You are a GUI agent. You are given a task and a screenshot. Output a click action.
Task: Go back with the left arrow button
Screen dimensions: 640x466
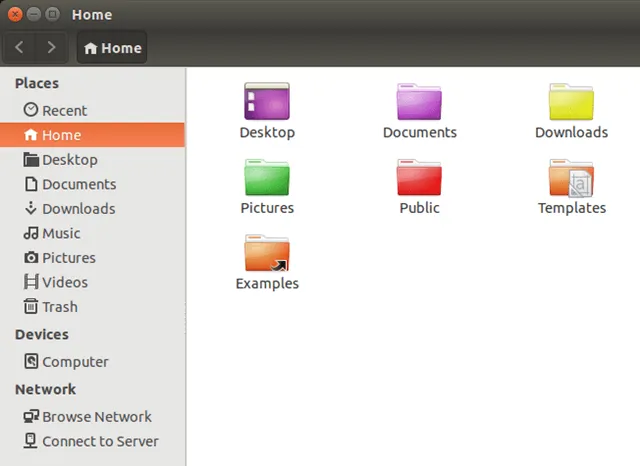click(x=19, y=47)
